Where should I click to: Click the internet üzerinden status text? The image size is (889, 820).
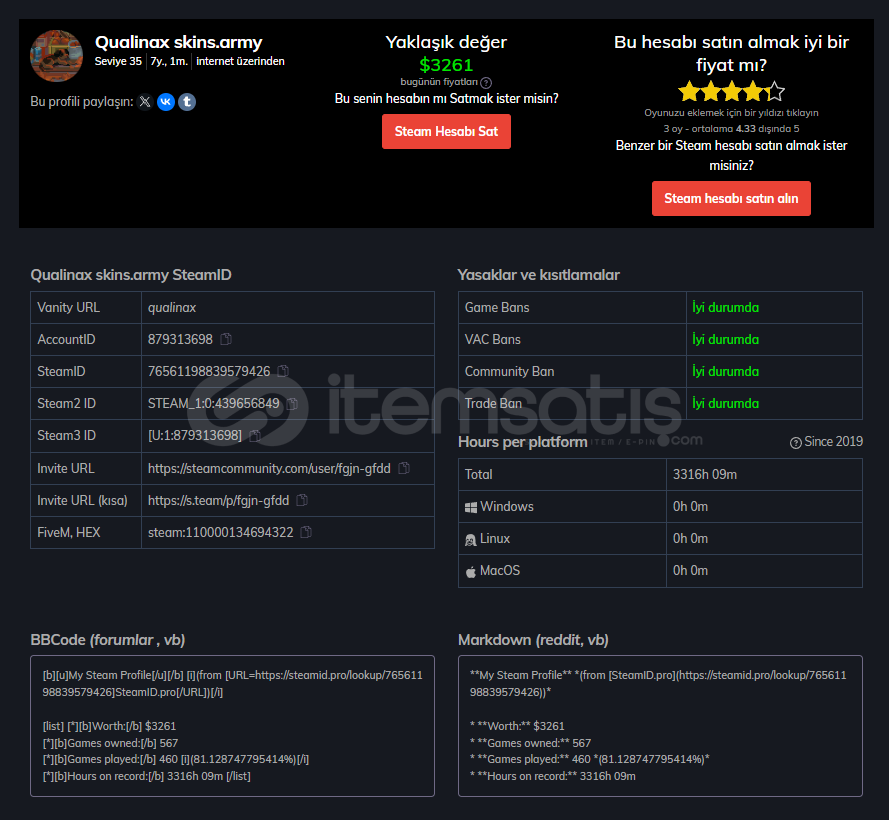[x=240, y=61]
